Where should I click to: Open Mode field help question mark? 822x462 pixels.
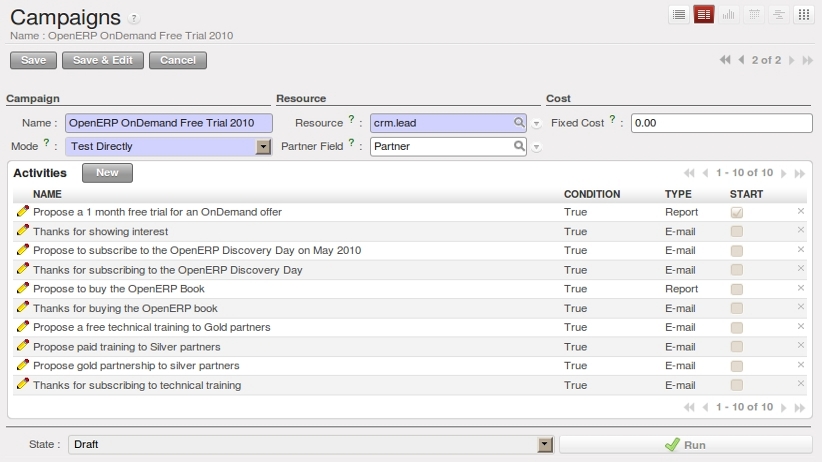46,143
